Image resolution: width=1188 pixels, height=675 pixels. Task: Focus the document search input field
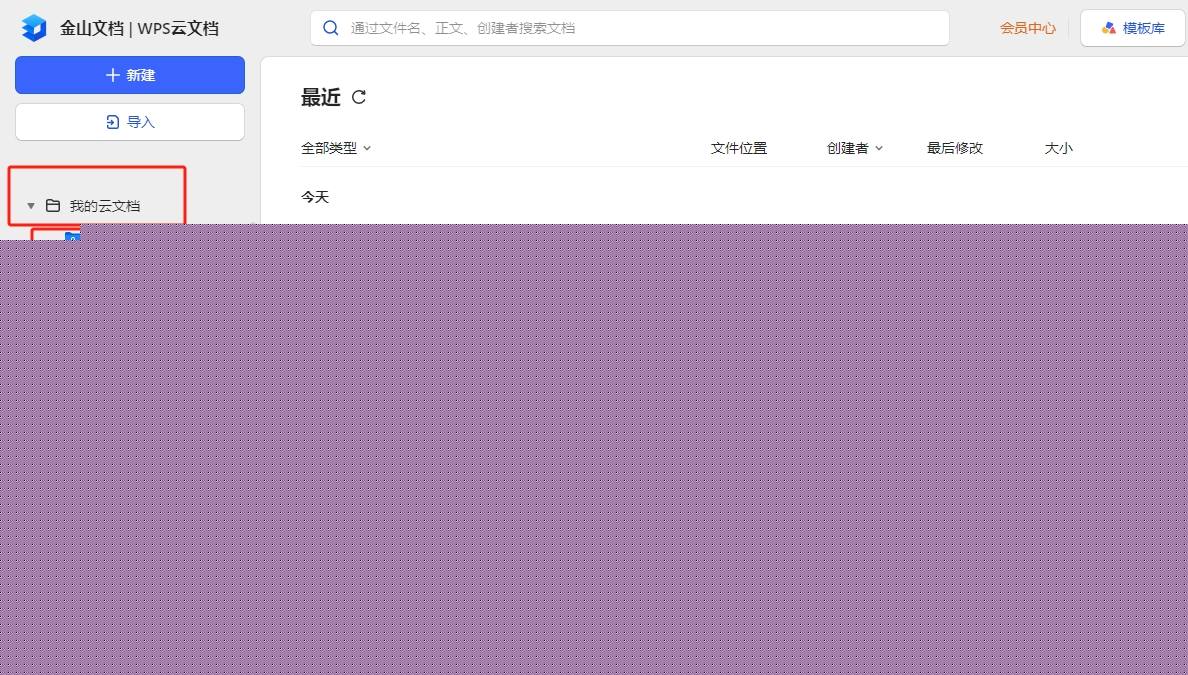pos(640,28)
